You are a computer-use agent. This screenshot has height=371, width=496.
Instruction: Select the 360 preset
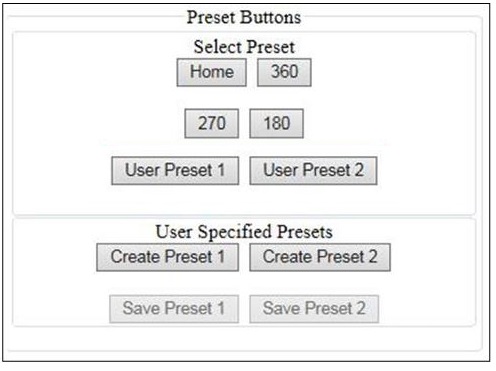(x=284, y=72)
